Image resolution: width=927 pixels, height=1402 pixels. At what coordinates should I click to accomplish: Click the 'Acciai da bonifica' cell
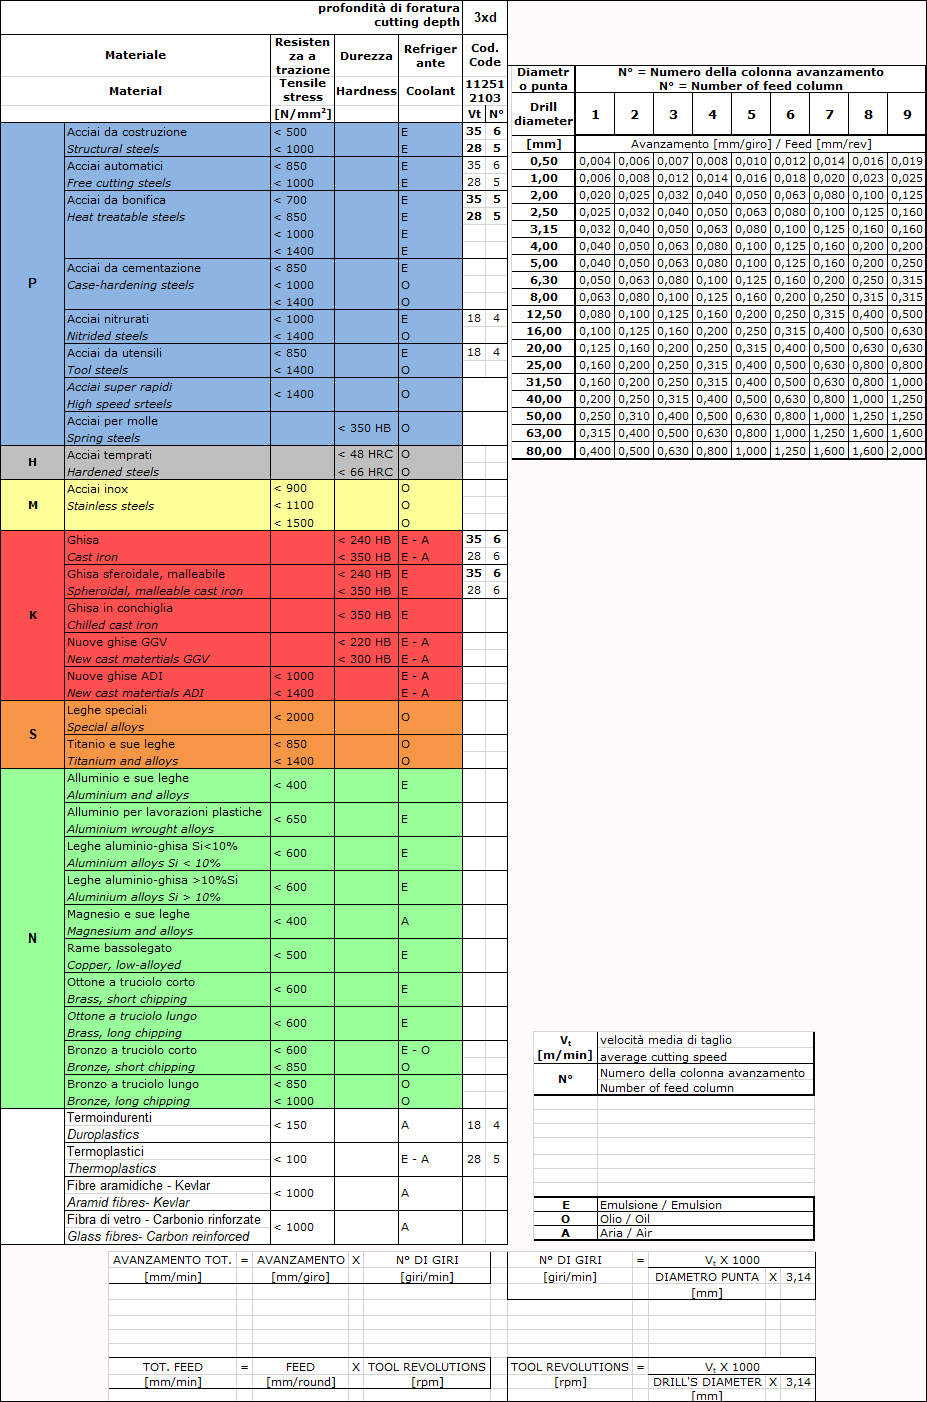tap(168, 200)
